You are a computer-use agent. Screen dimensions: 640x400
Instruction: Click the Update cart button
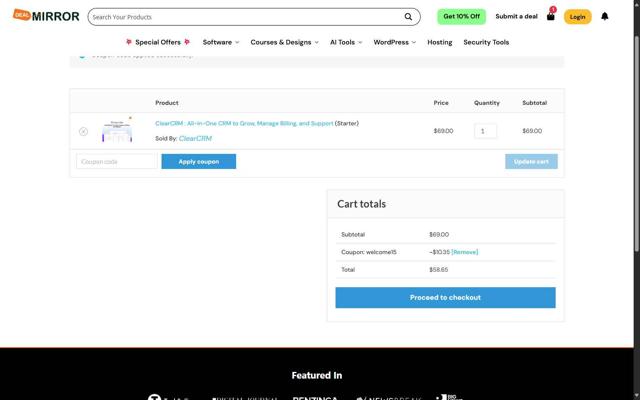pos(531,162)
